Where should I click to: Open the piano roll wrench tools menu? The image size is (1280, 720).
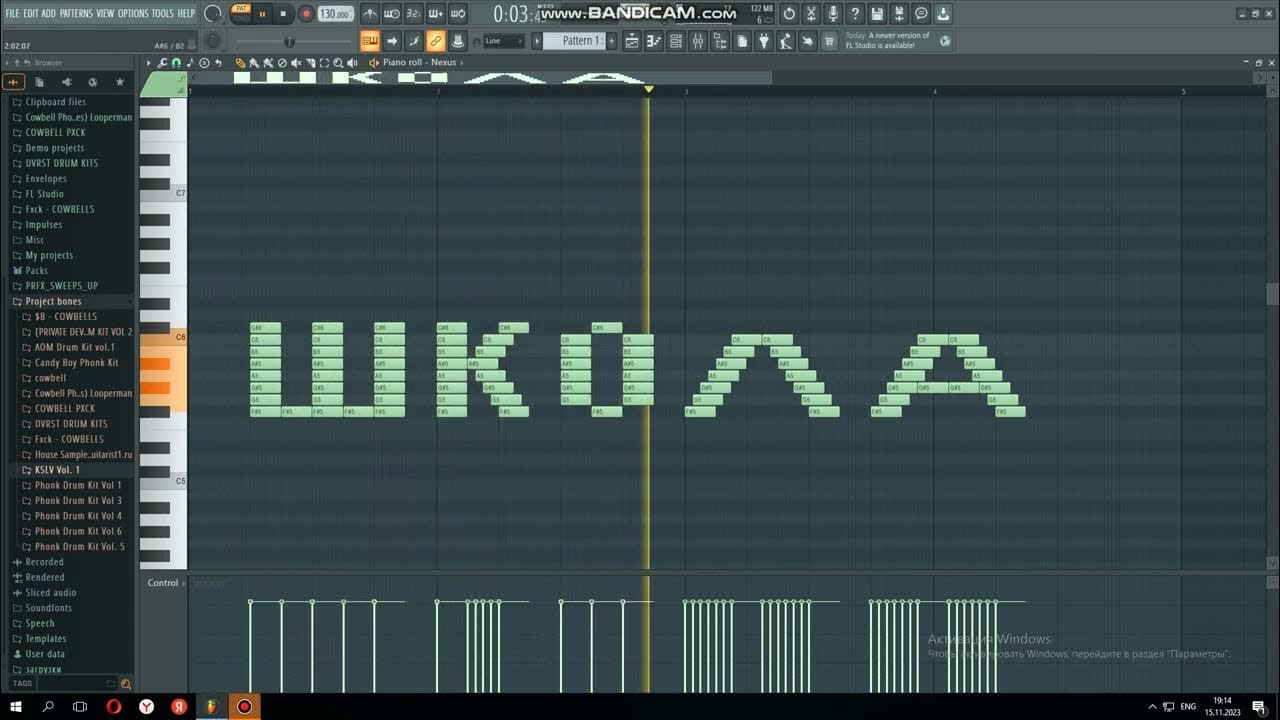[x=162, y=62]
